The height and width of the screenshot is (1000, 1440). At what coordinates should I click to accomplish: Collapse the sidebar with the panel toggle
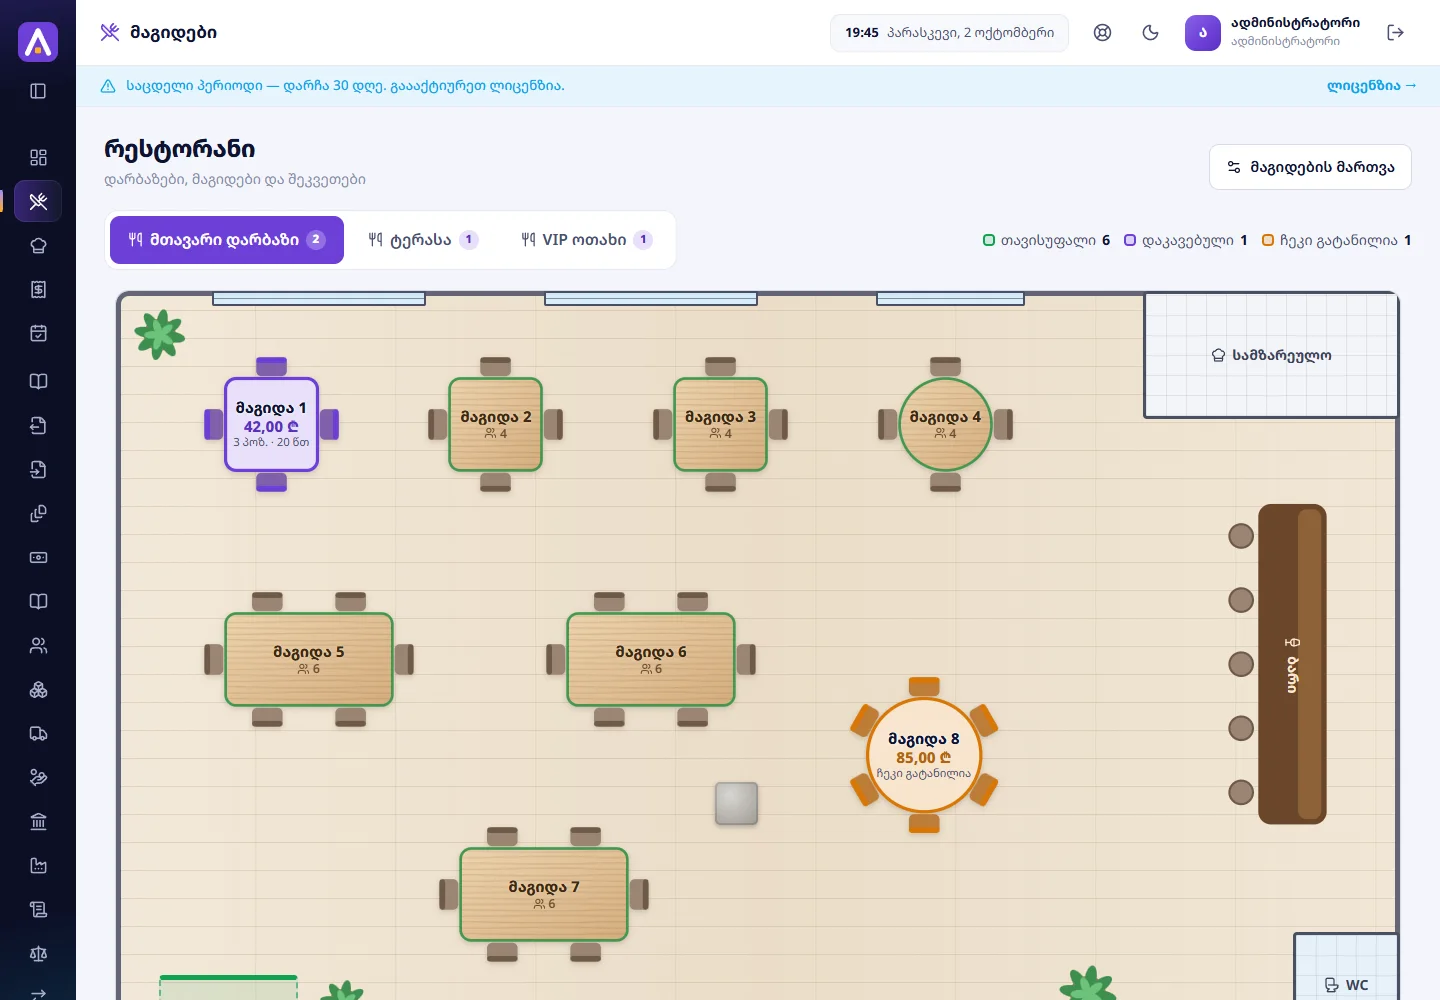click(x=38, y=91)
